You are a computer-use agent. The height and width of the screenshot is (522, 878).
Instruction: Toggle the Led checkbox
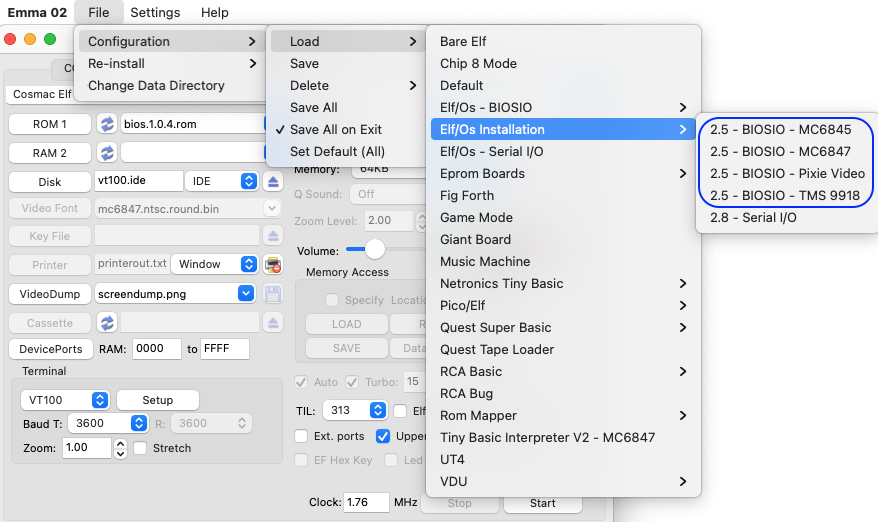click(391, 460)
